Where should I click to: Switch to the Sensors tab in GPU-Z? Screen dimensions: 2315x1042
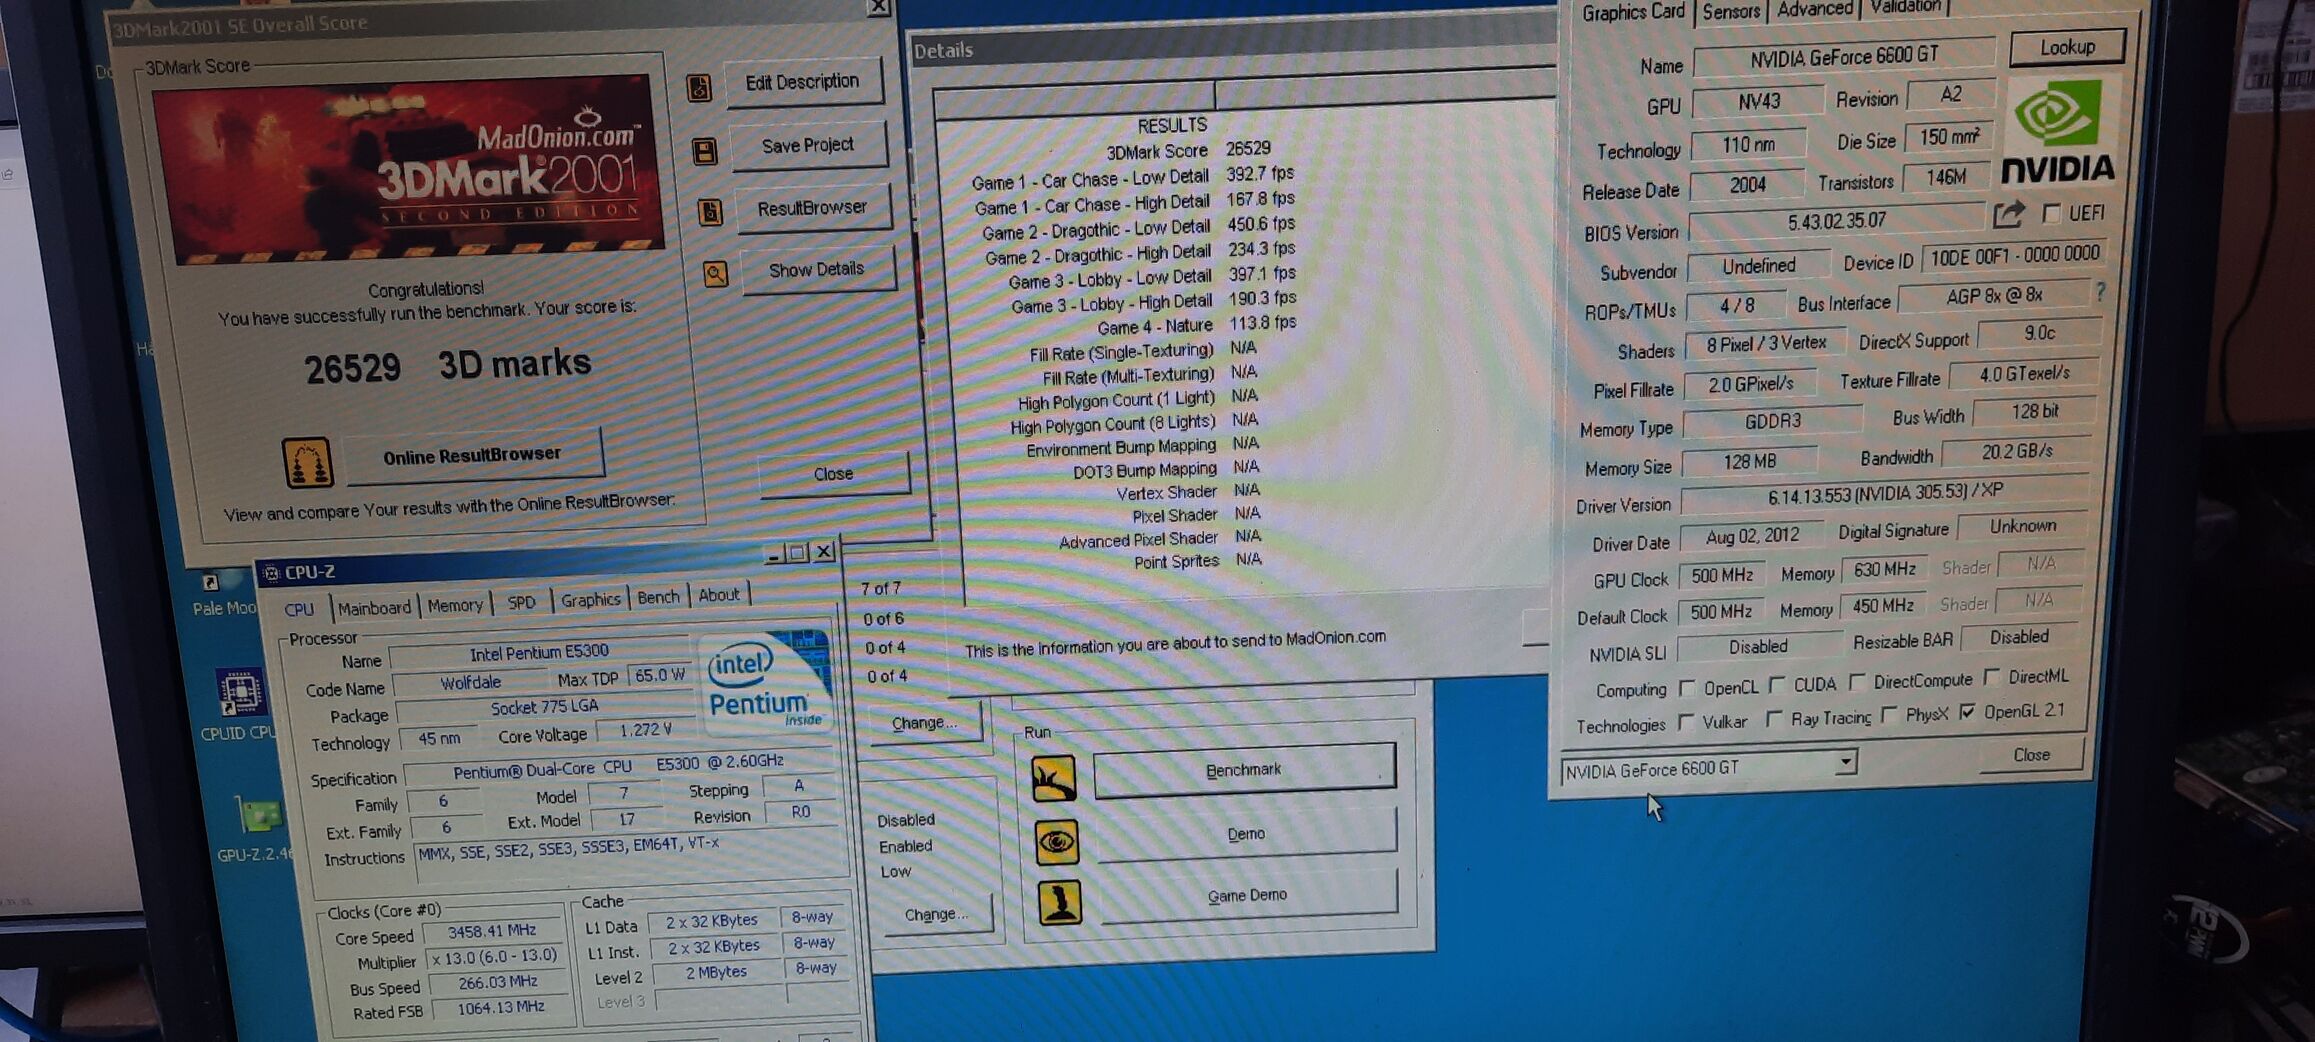(1731, 11)
